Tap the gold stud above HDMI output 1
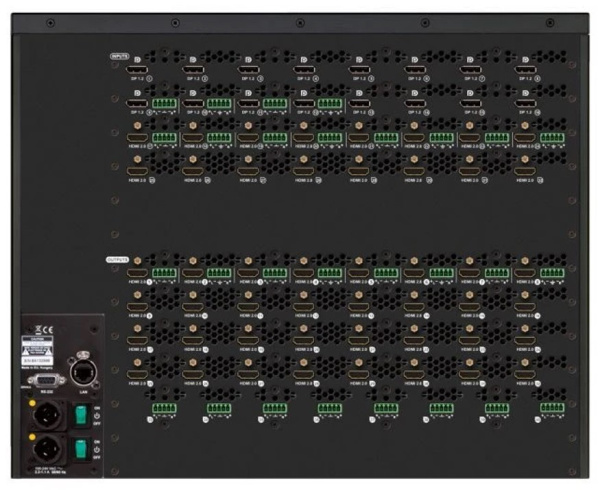The height and width of the screenshot is (490, 600). (137, 261)
